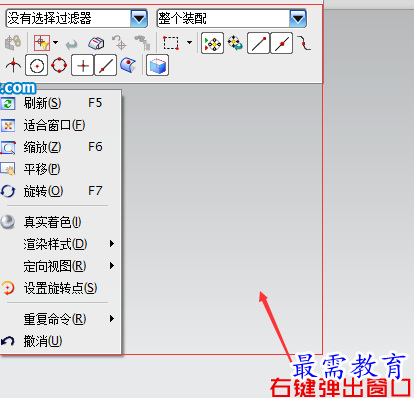Click the undo arrow icon beside 撤消
Image resolution: width=414 pixels, height=398 pixels.
pyautogui.click(x=8, y=341)
